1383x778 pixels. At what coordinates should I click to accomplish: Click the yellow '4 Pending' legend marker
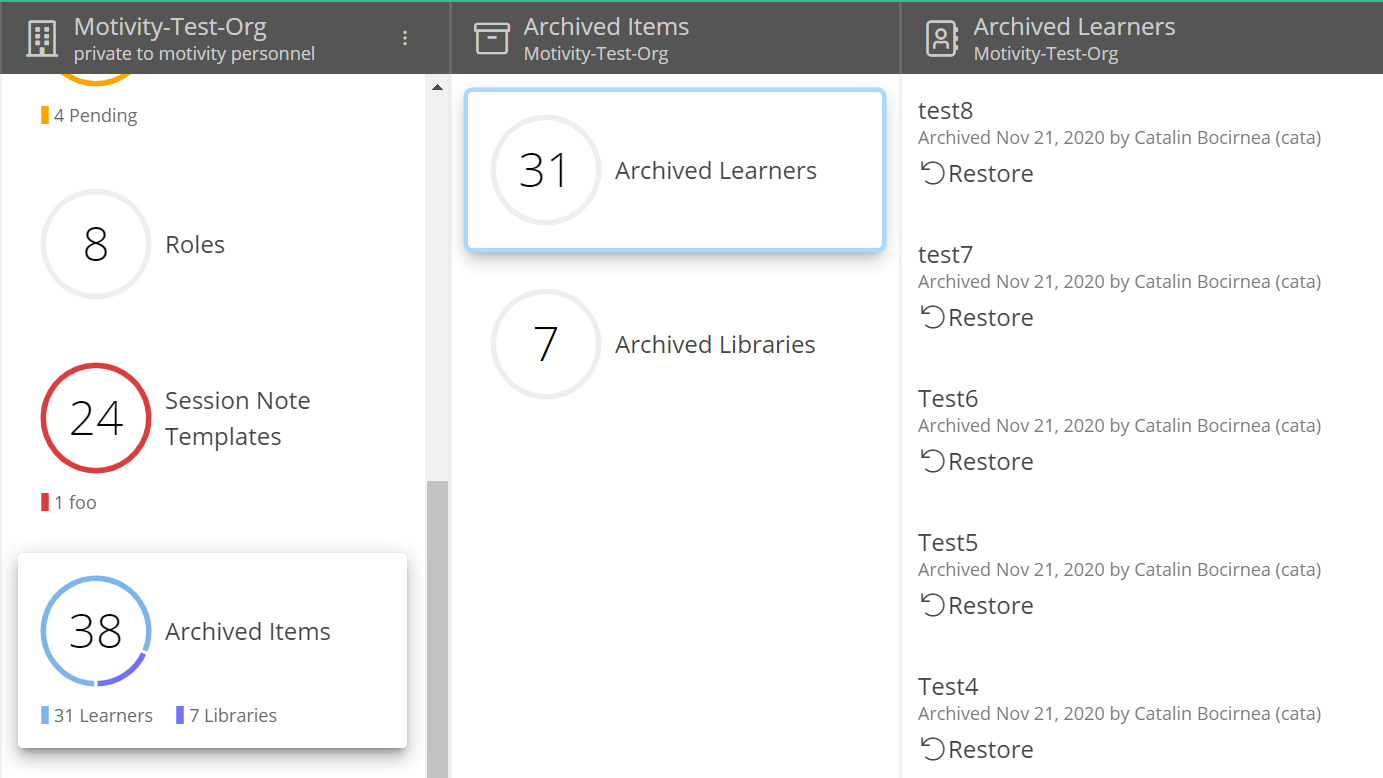coord(43,115)
